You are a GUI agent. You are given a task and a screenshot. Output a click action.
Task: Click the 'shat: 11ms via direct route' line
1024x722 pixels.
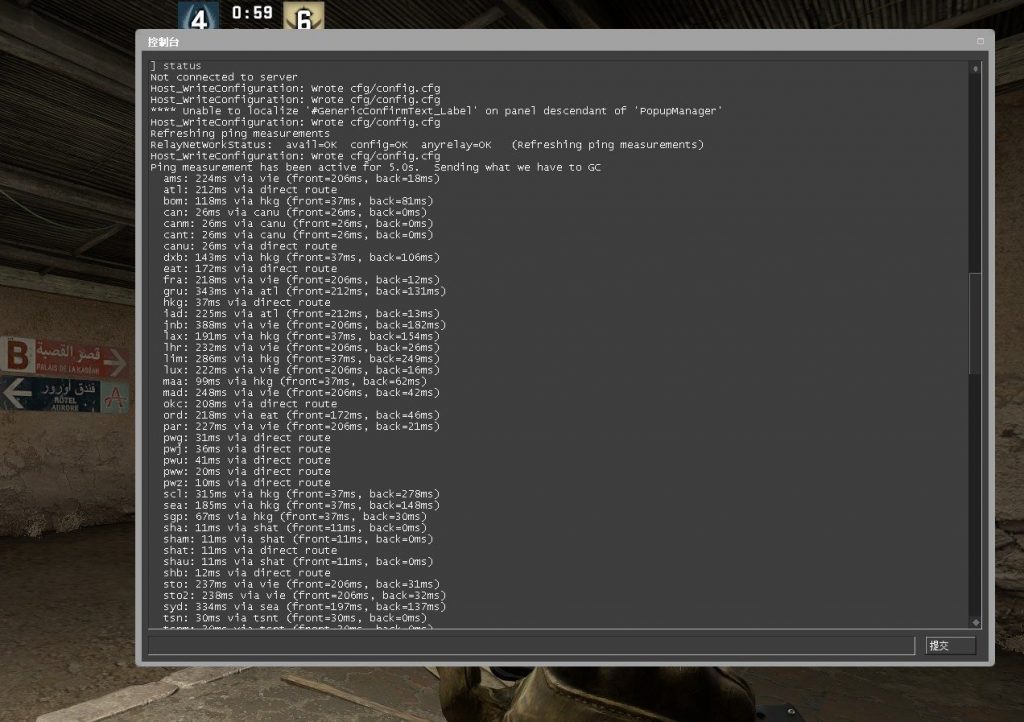coord(250,550)
